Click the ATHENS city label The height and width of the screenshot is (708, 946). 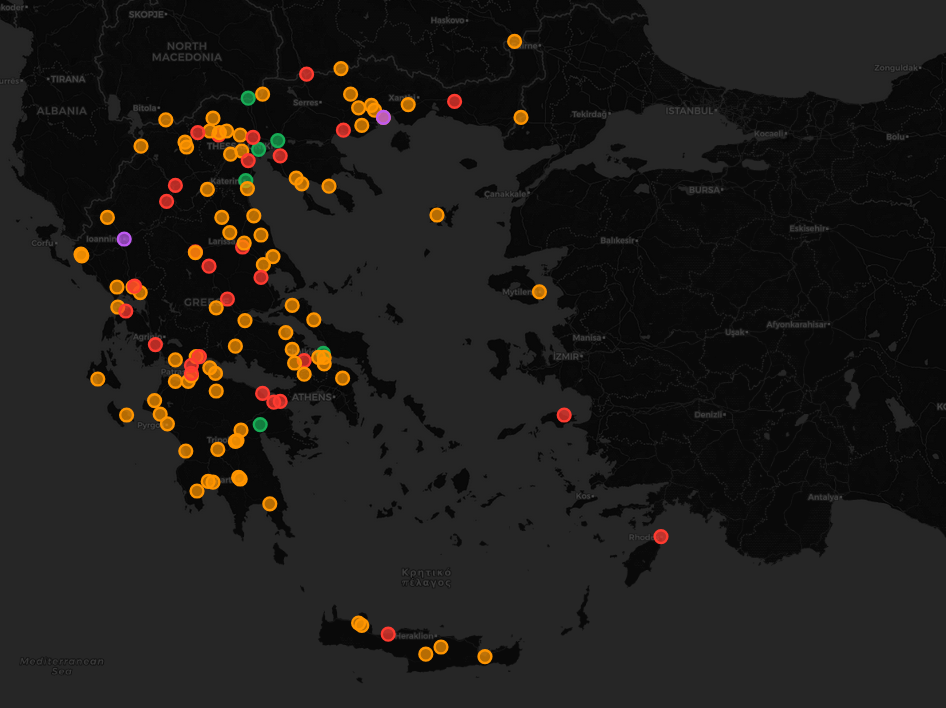pyautogui.click(x=312, y=397)
